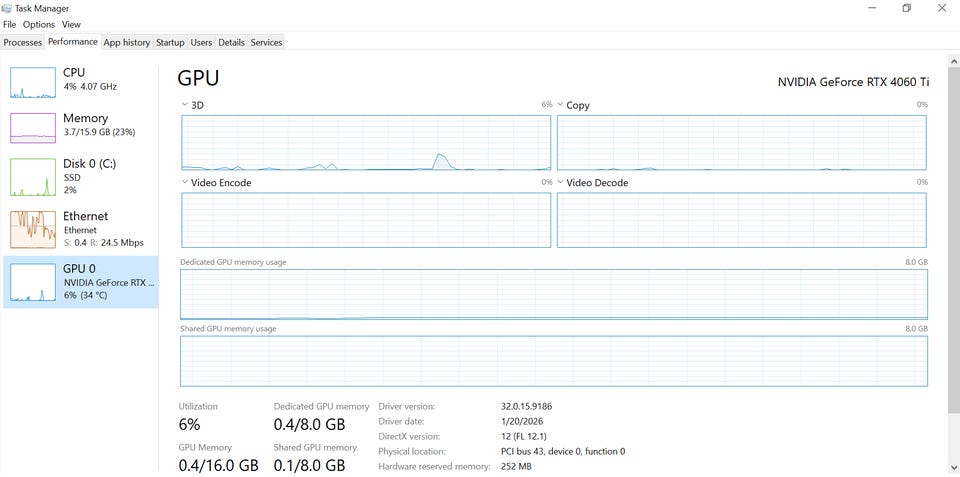Click hardware reserved memory 252 MB
The height and width of the screenshot is (477, 960).
pyautogui.click(x=516, y=467)
